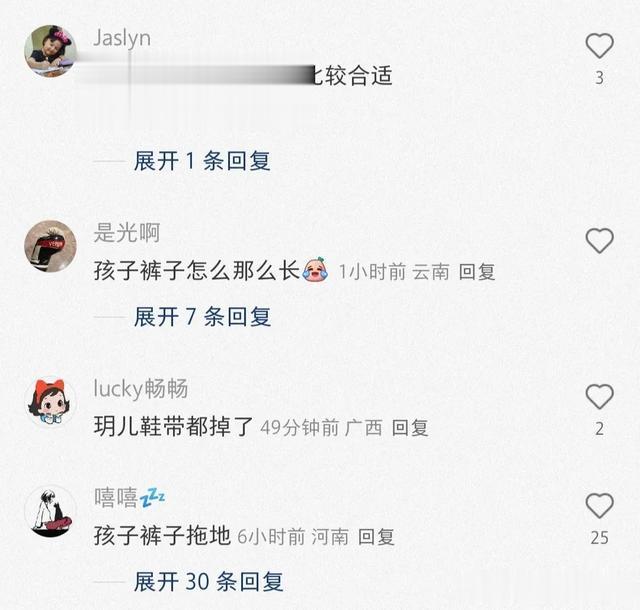
Task: Tap heart on lucky畅畅's comment
Action: click(x=599, y=396)
